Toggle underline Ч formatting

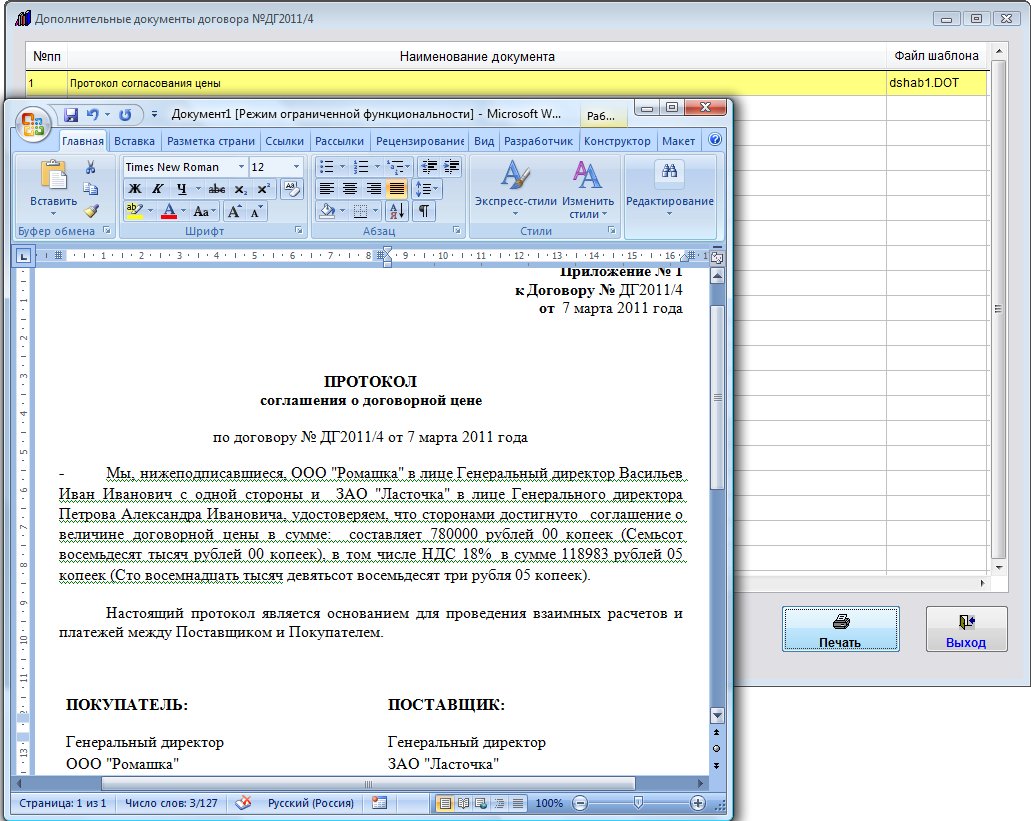pos(181,189)
